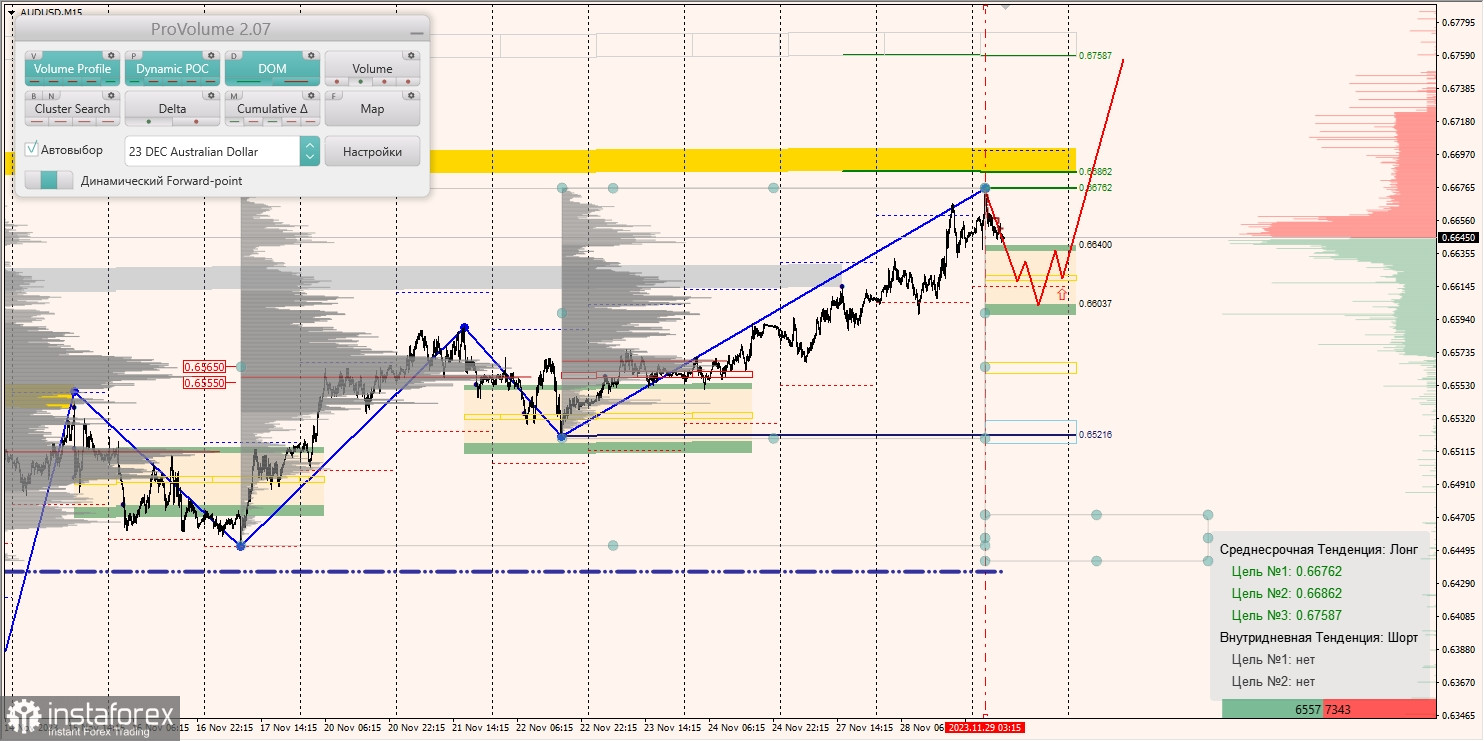Toggle the Map indicator

point(372,109)
